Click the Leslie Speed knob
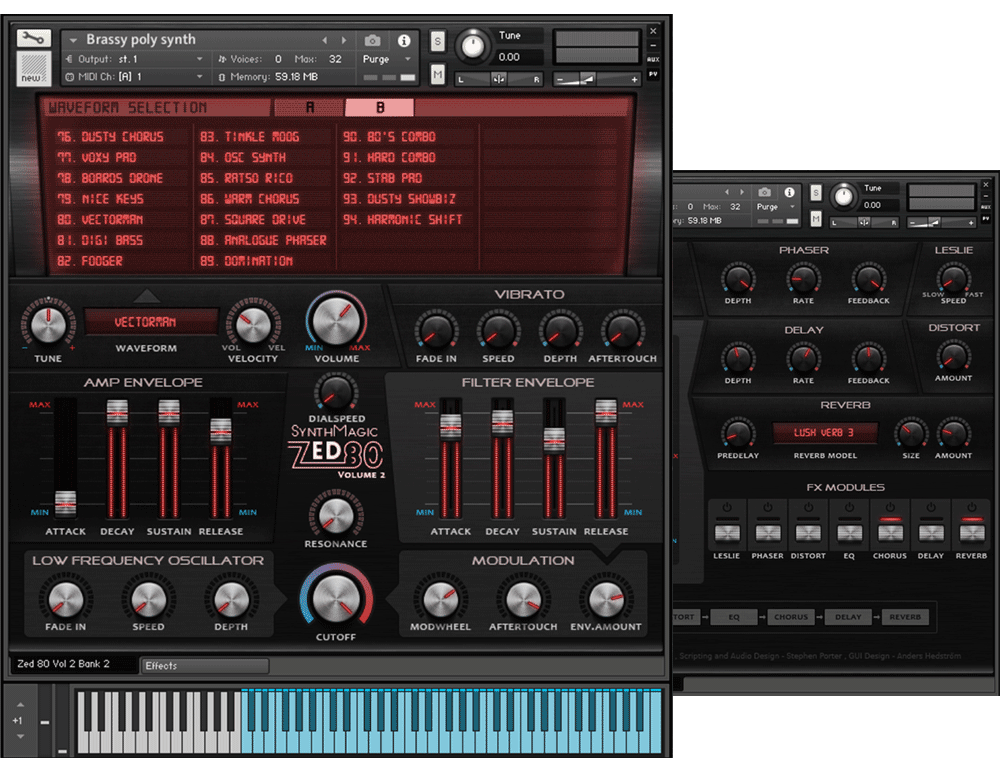The height and width of the screenshot is (772, 1000). point(953,279)
